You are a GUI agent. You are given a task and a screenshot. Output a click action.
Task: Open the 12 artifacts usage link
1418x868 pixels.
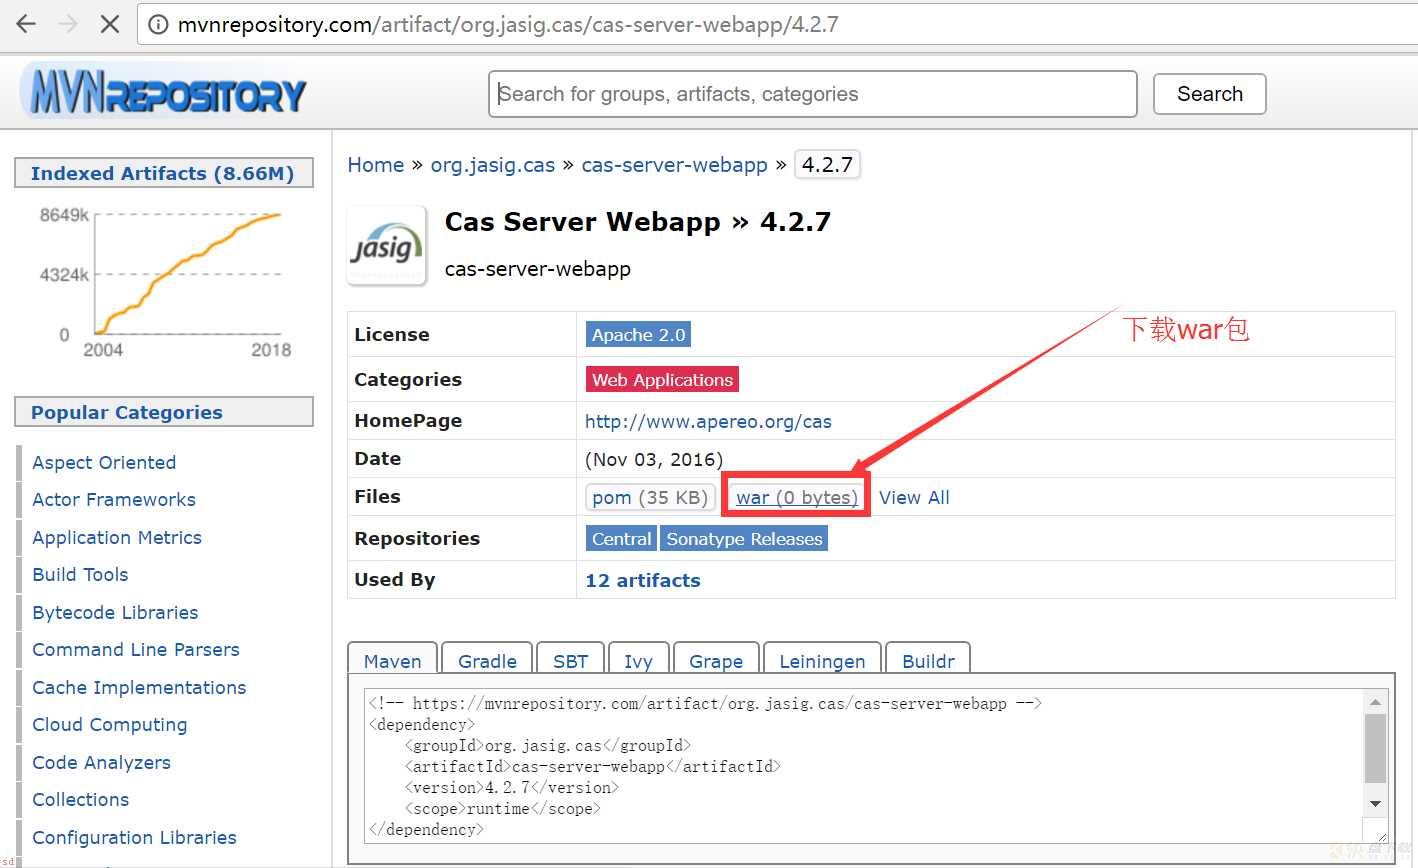pyautogui.click(x=643, y=580)
